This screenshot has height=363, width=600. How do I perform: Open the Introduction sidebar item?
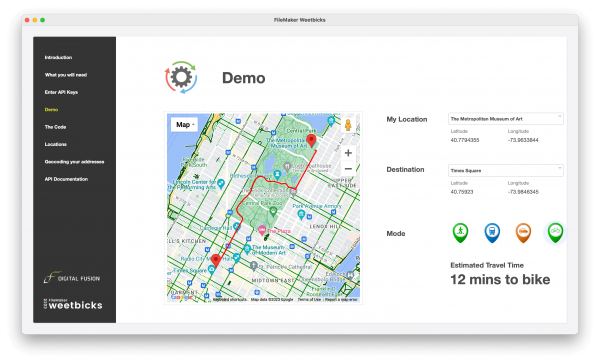pos(58,57)
